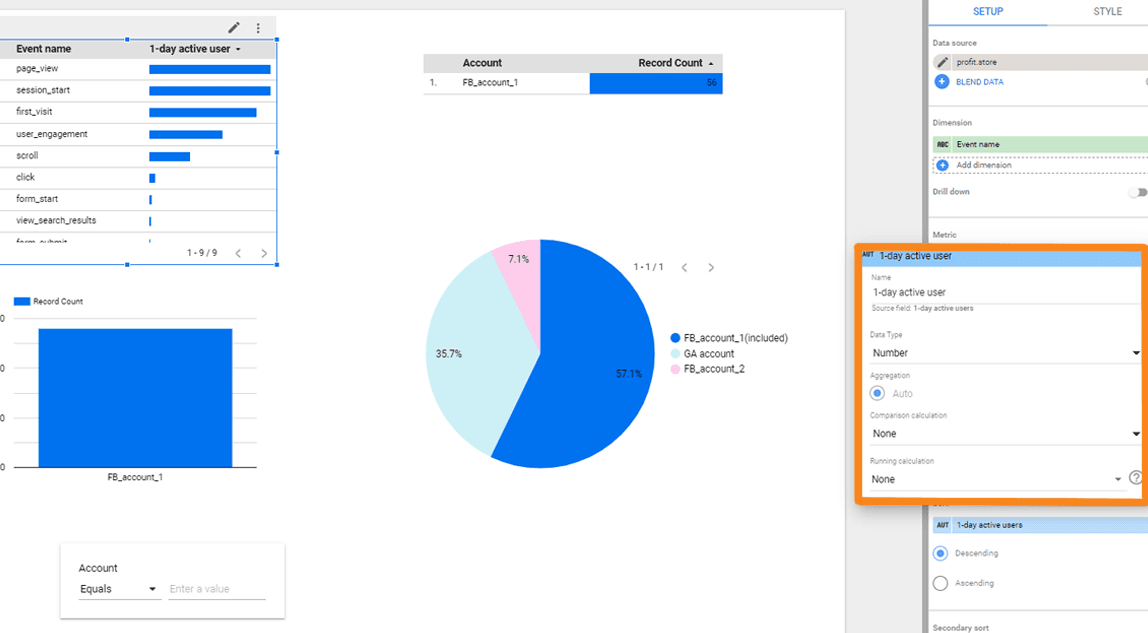
Task: Open the three-dot more options menu
Action: coord(258,28)
